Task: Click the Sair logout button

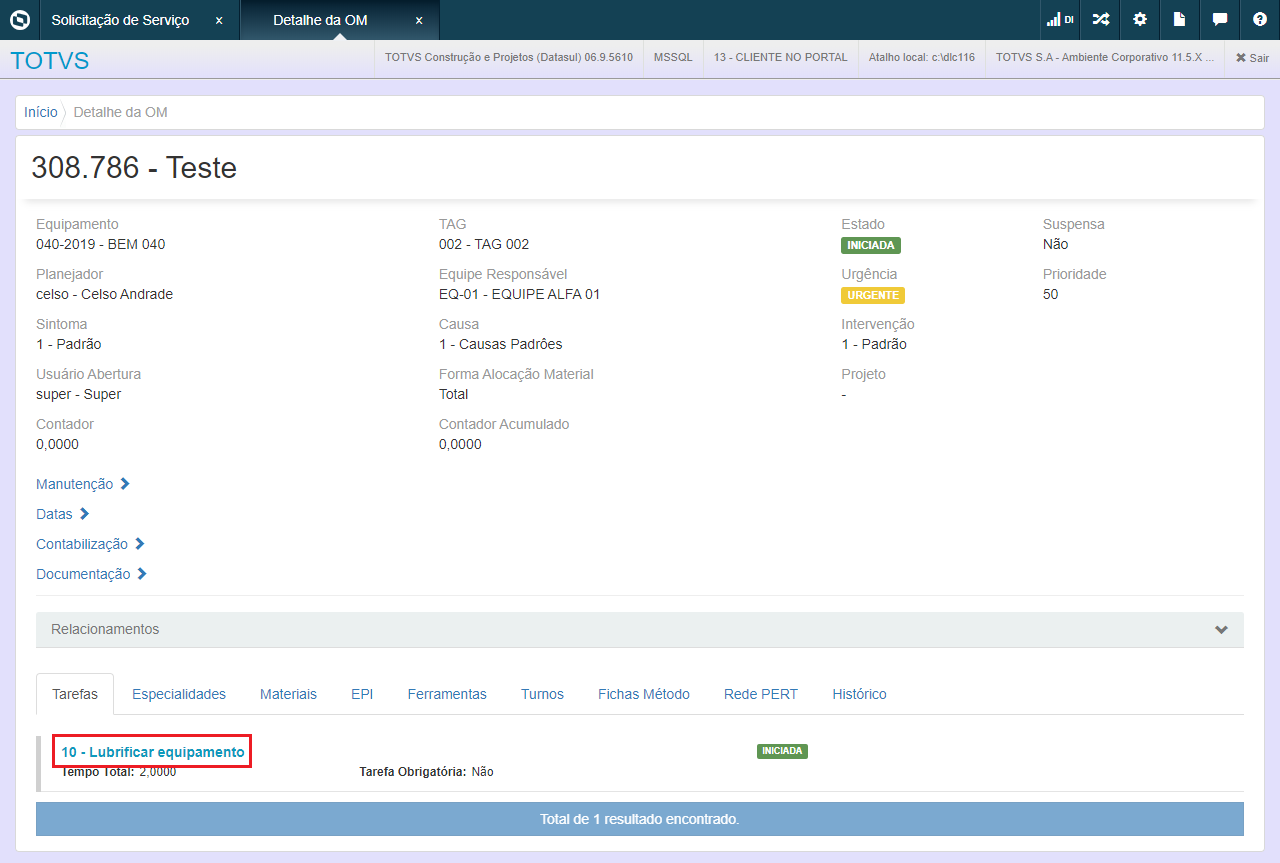Action: click(x=1252, y=58)
